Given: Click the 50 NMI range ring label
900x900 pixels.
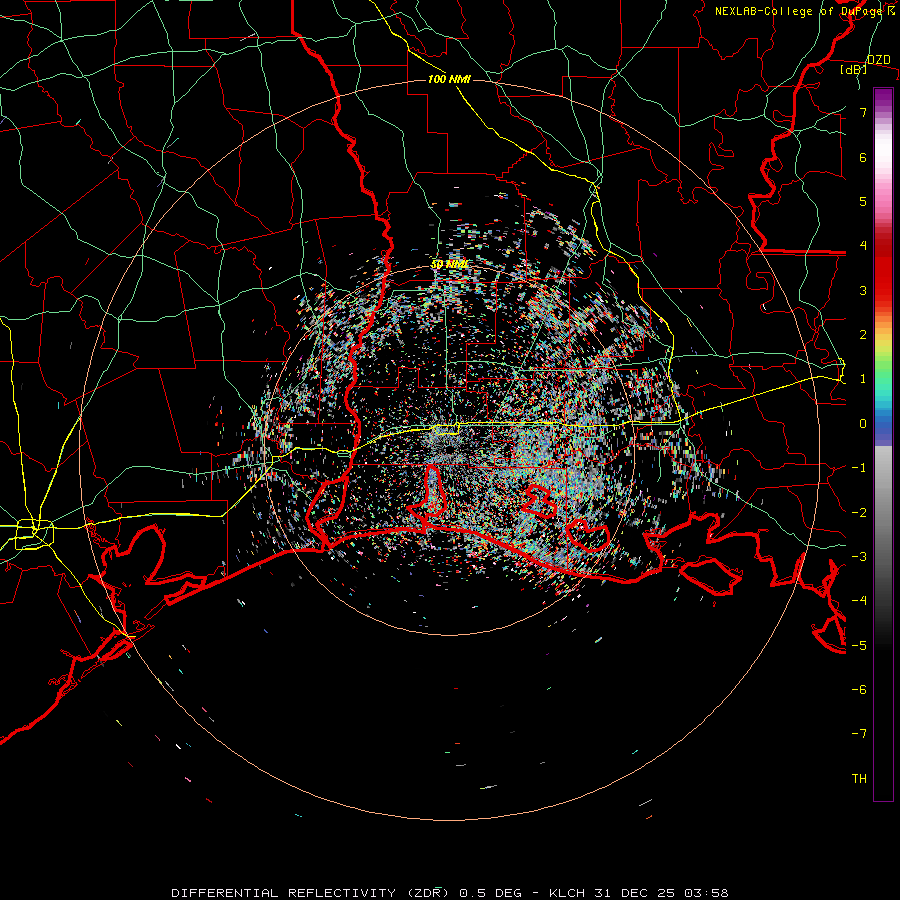Looking at the screenshot, I should [449, 264].
